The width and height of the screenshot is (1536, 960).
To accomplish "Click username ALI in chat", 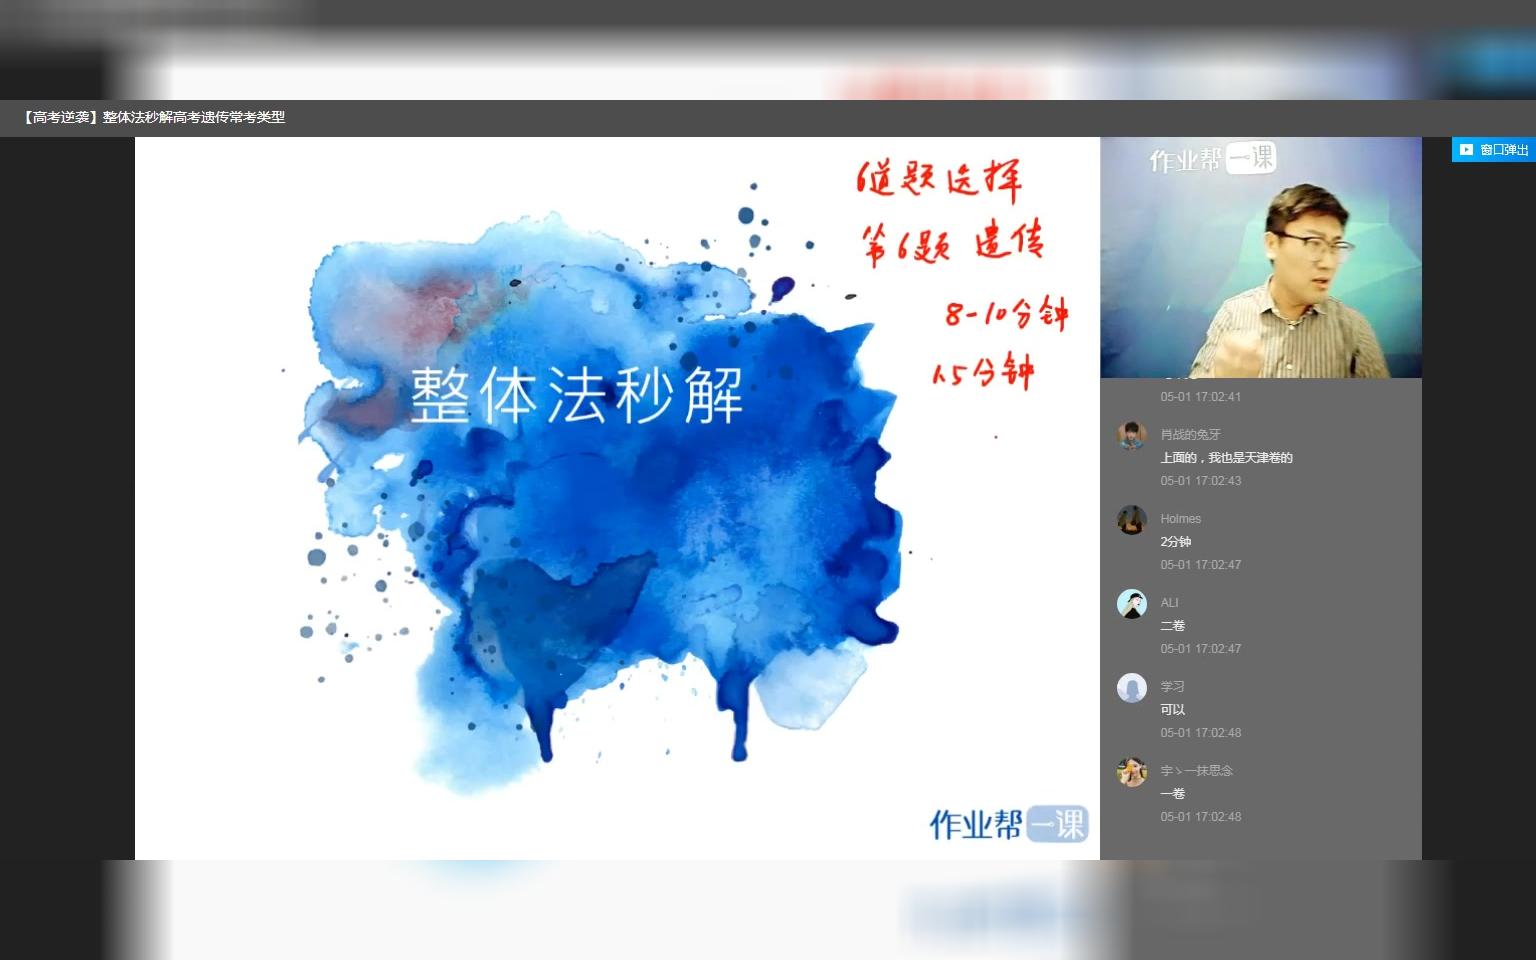I will pos(1169,603).
